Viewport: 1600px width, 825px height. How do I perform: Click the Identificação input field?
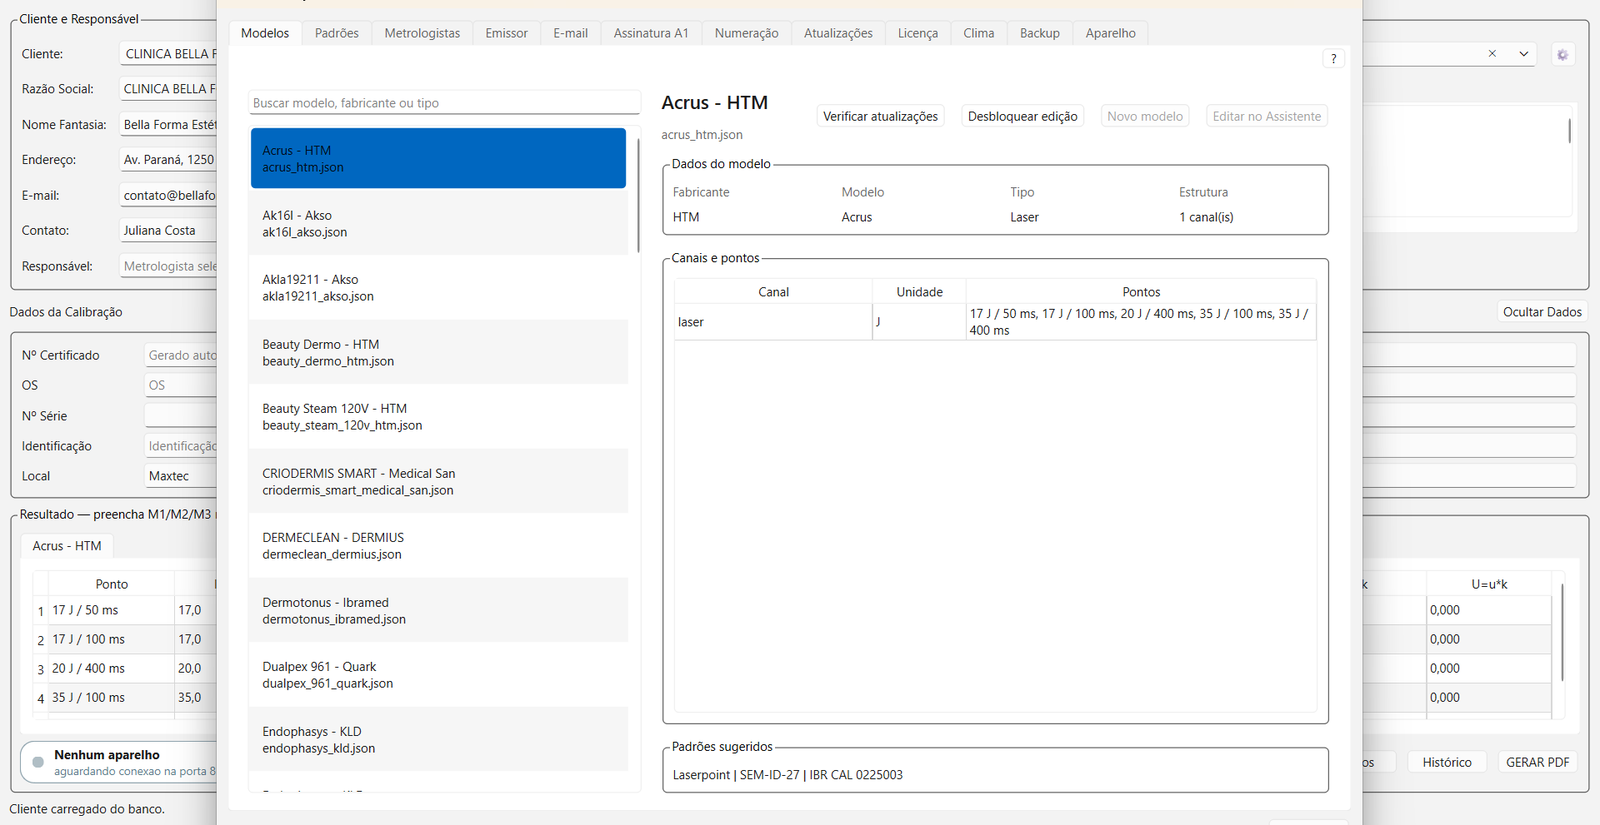coord(181,446)
